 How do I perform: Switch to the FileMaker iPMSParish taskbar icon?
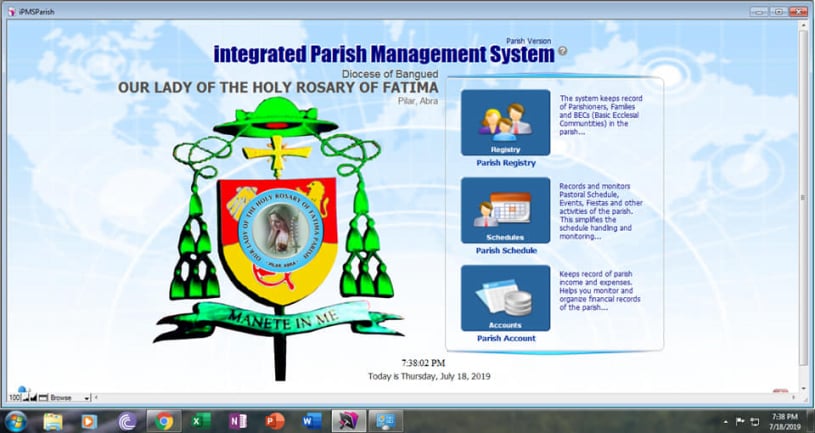tap(349, 421)
